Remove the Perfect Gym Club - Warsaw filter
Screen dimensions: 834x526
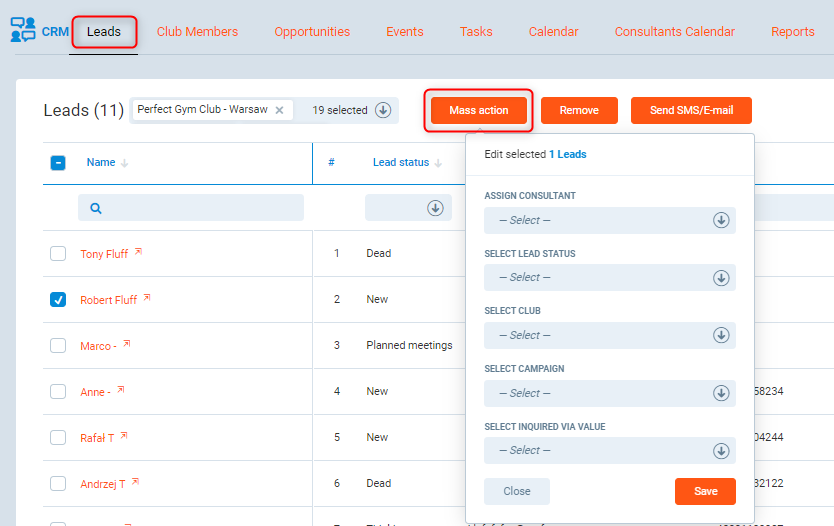(279, 111)
